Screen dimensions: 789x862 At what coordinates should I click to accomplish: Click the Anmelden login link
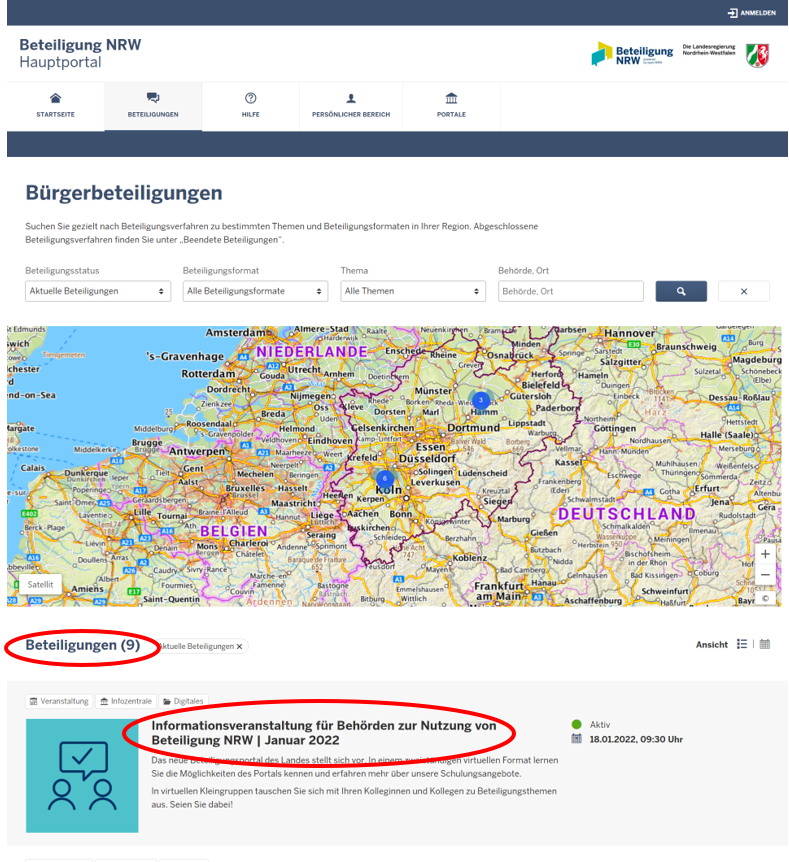click(752, 13)
